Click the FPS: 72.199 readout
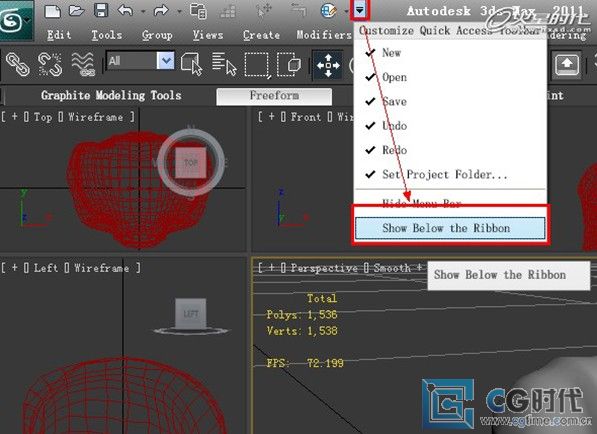The image size is (597, 434). click(305, 363)
